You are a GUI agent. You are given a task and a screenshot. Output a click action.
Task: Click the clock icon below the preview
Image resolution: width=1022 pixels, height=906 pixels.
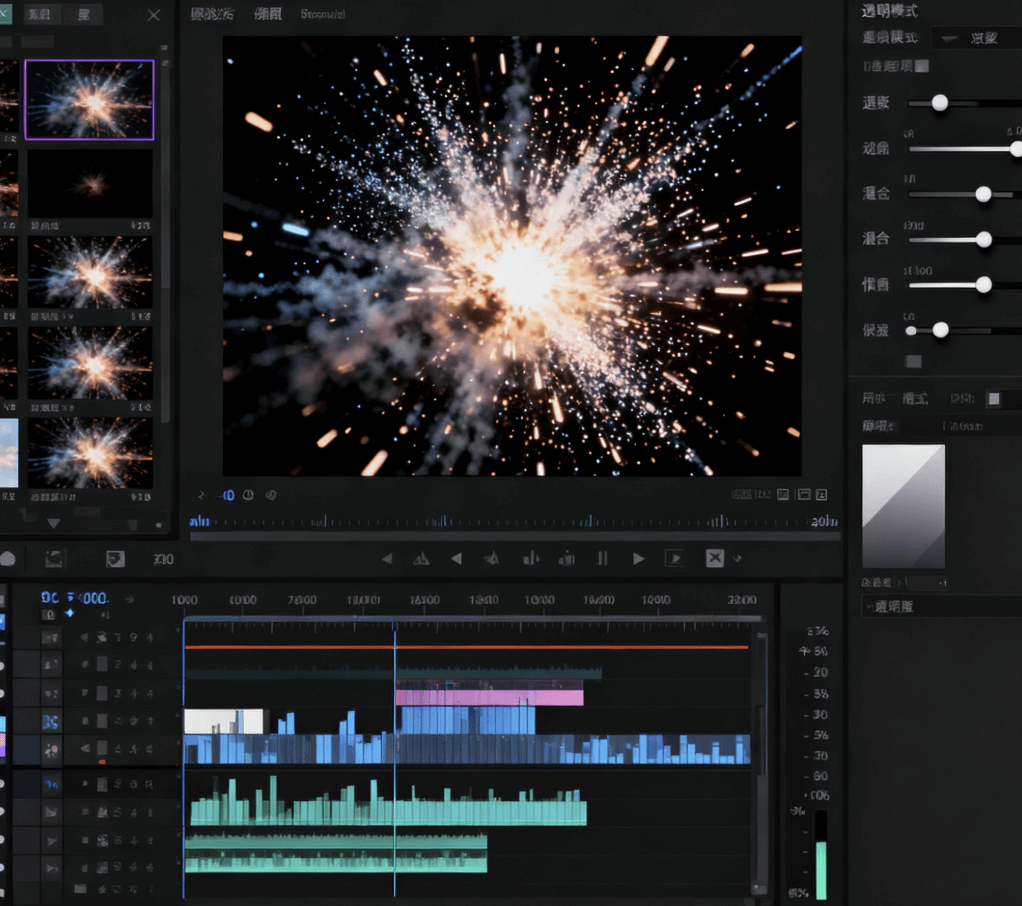(248, 495)
